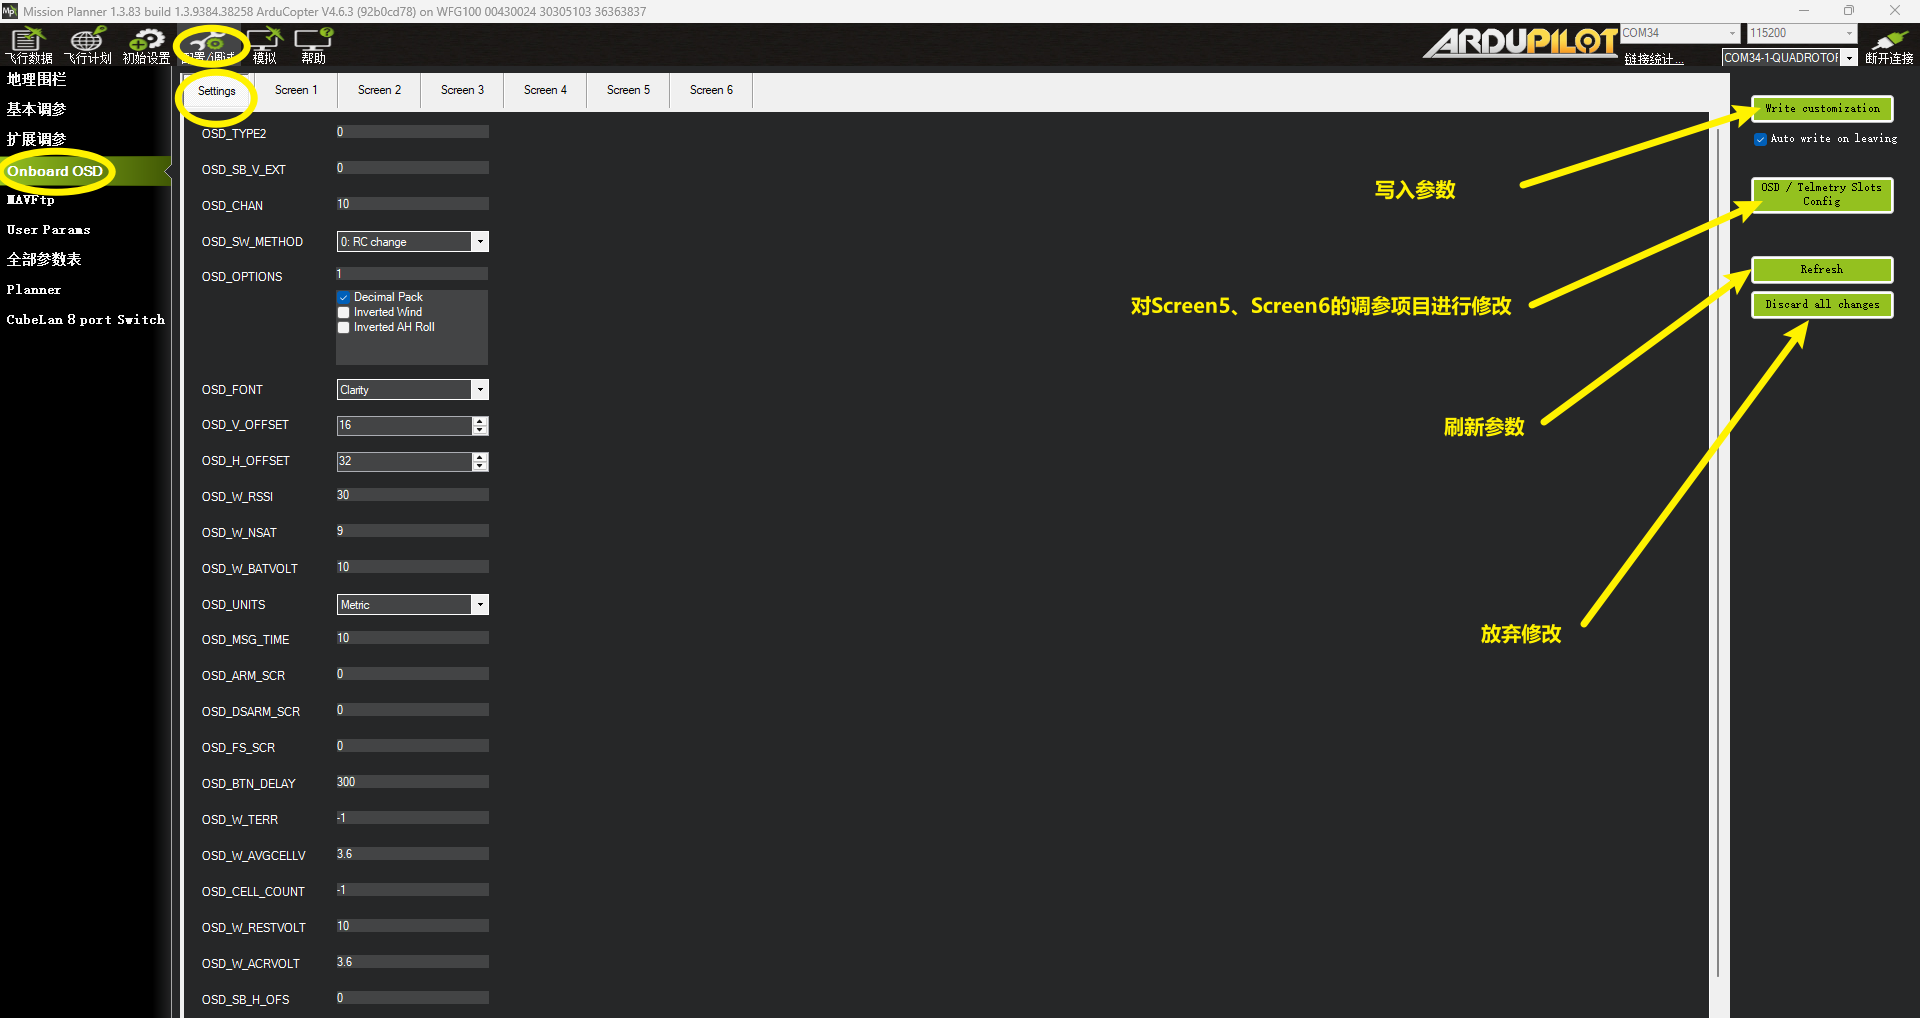Switch to the Screen 1 tab
1920x1018 pixels.
point(296,90)
